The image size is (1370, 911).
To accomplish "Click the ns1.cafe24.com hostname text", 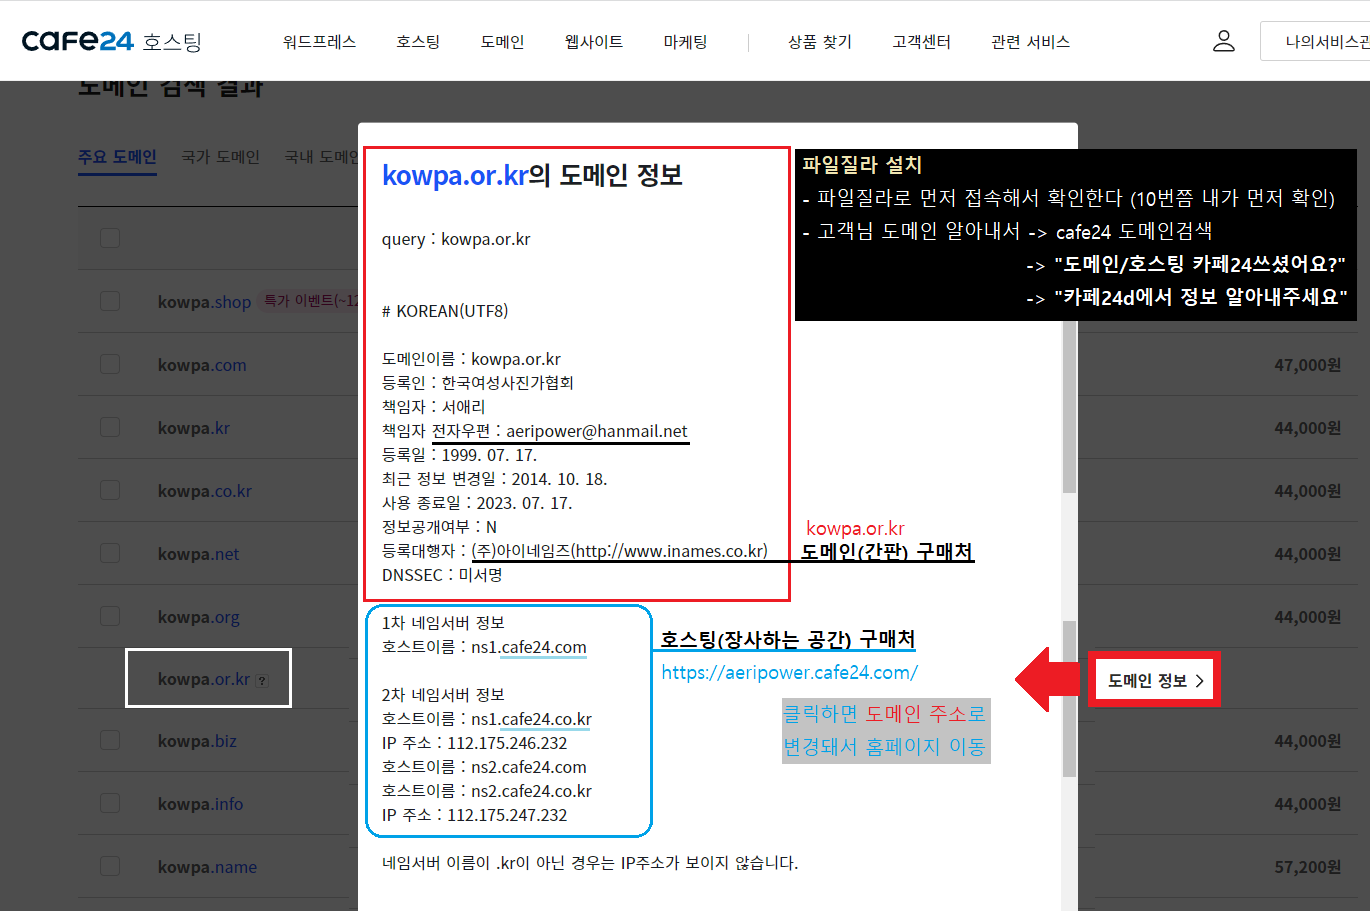I will [x=529, y=647].
